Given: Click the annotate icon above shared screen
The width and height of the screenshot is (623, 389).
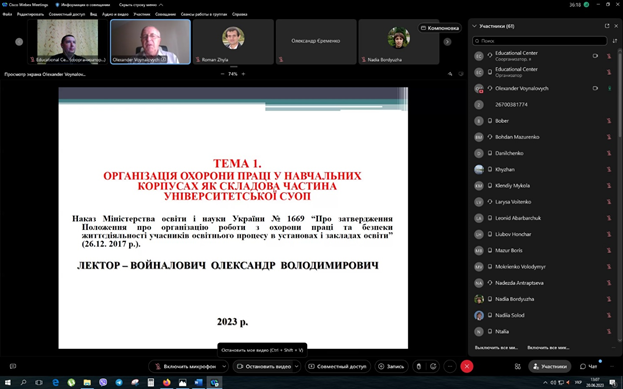Looking at the screenshot, I should coord(450,74).
